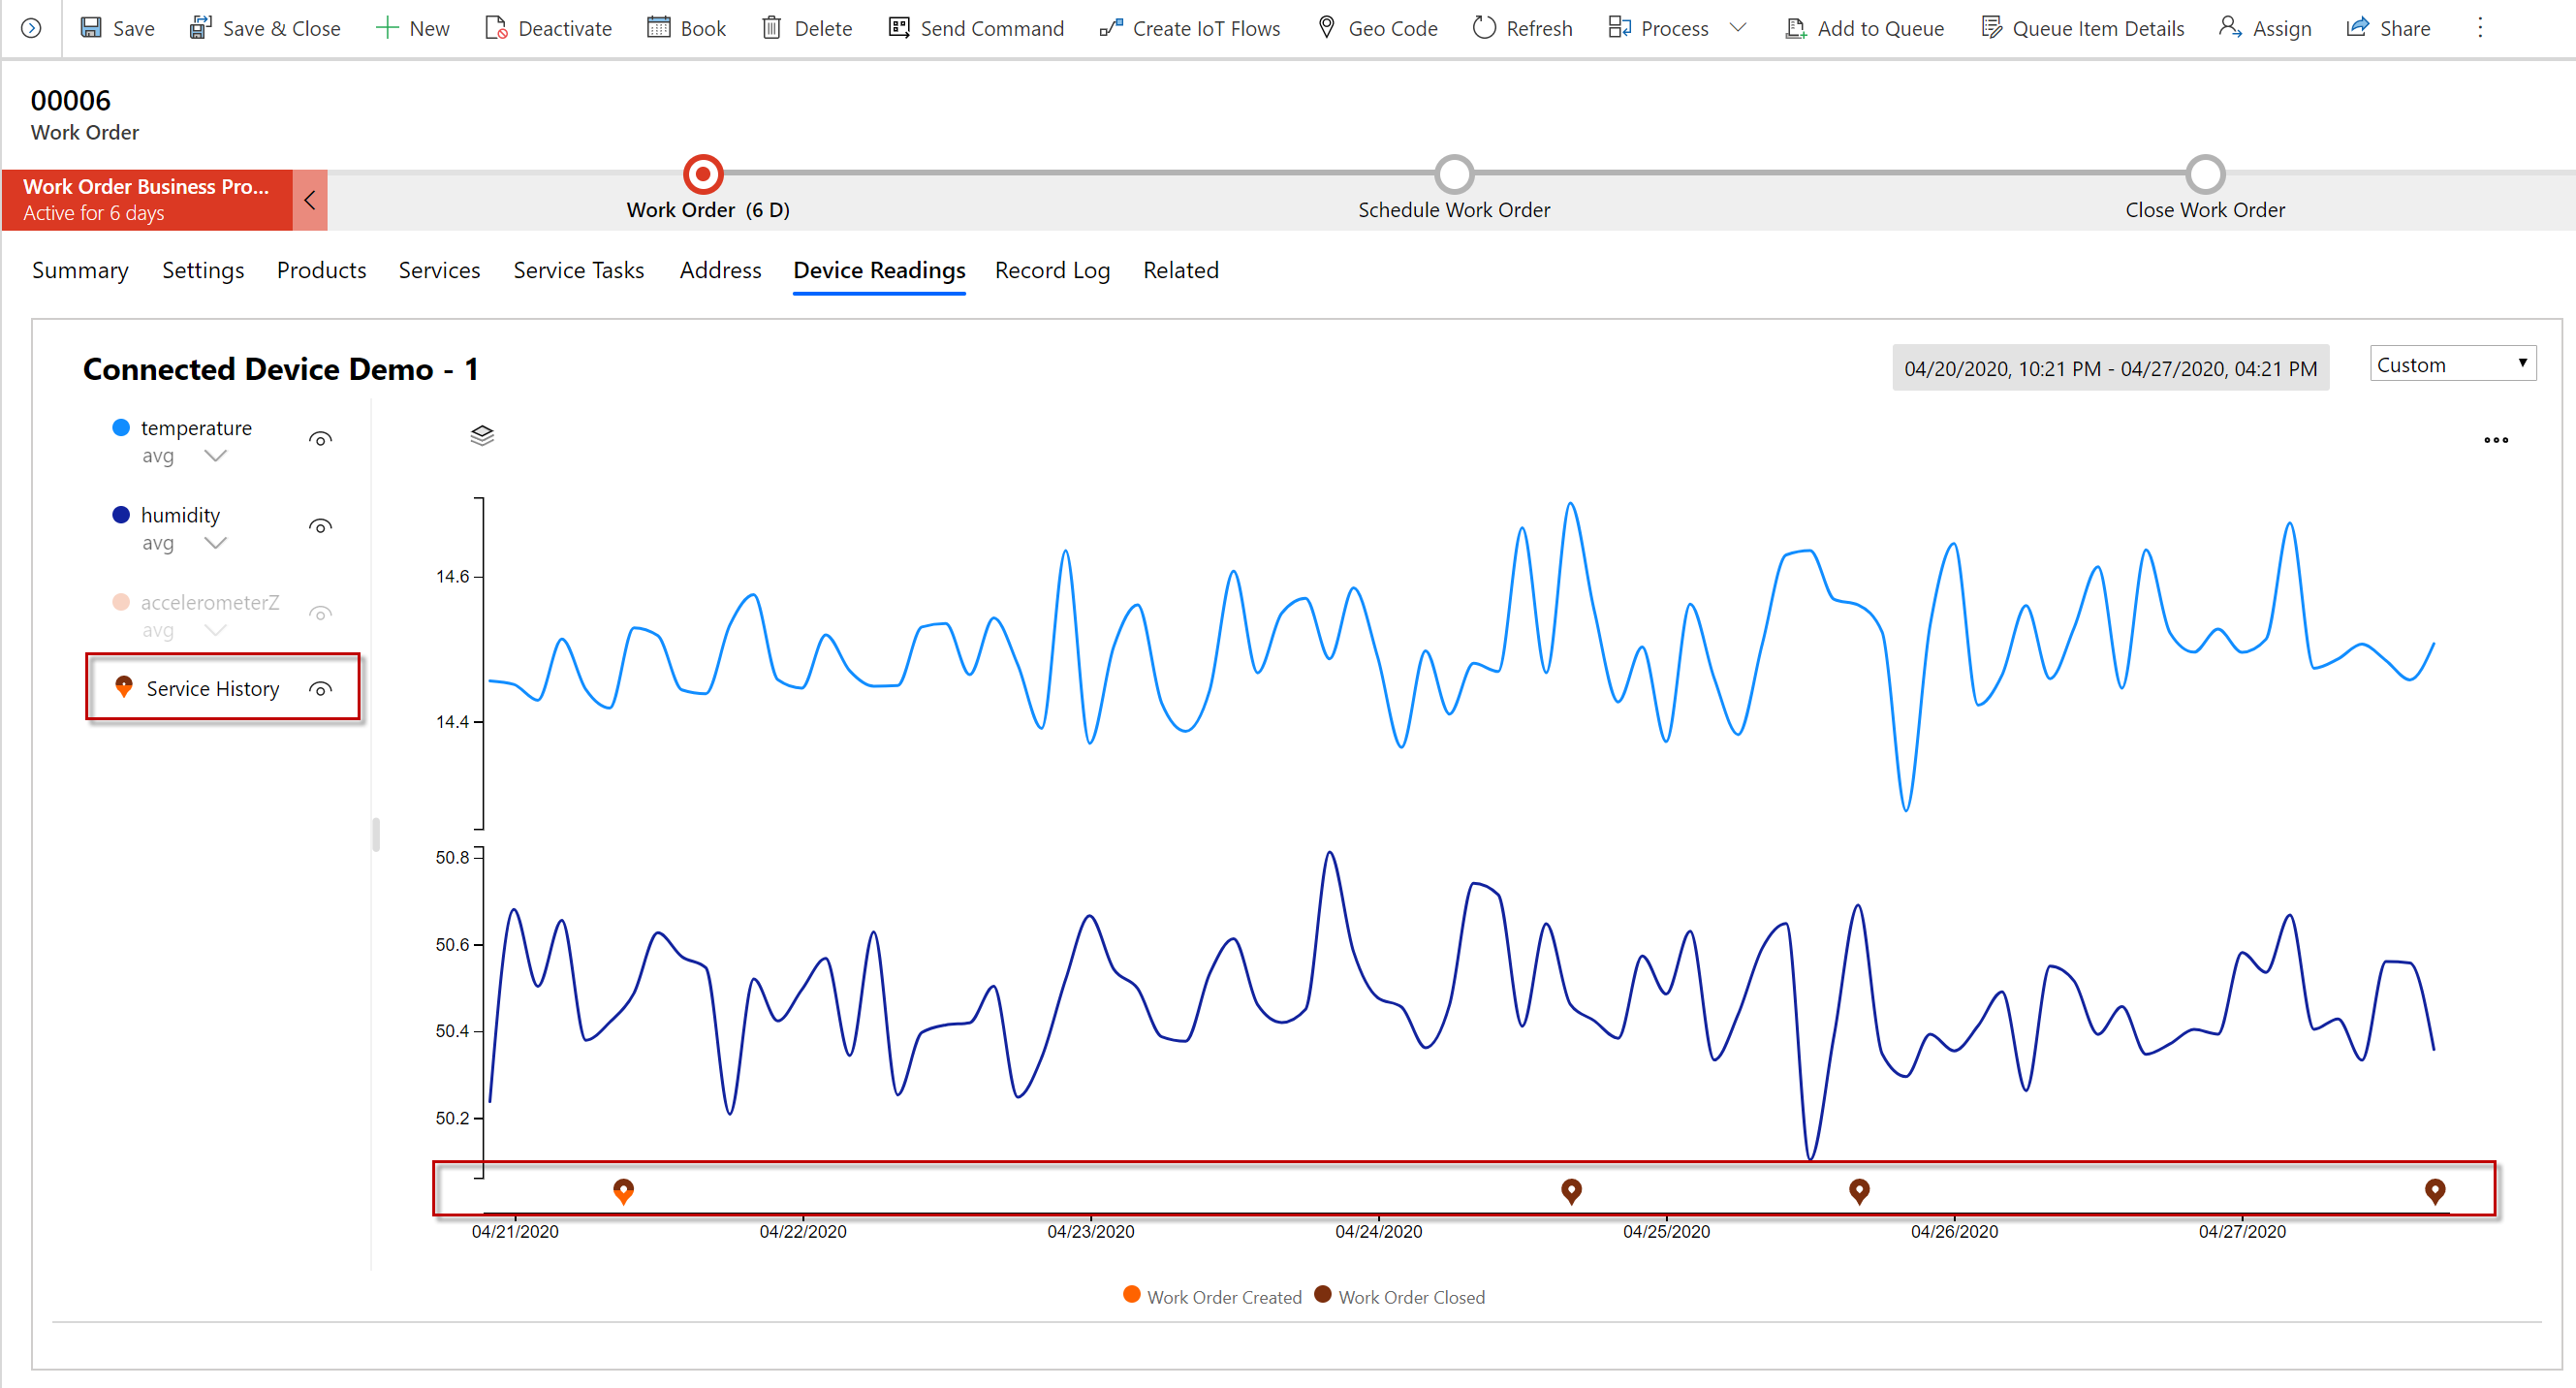Image resolution: width=2576 pixels, height=1388 pixels.
Task: Switch to the Record Log tab
Action: pyautogui.click(x=1054, y=270)
